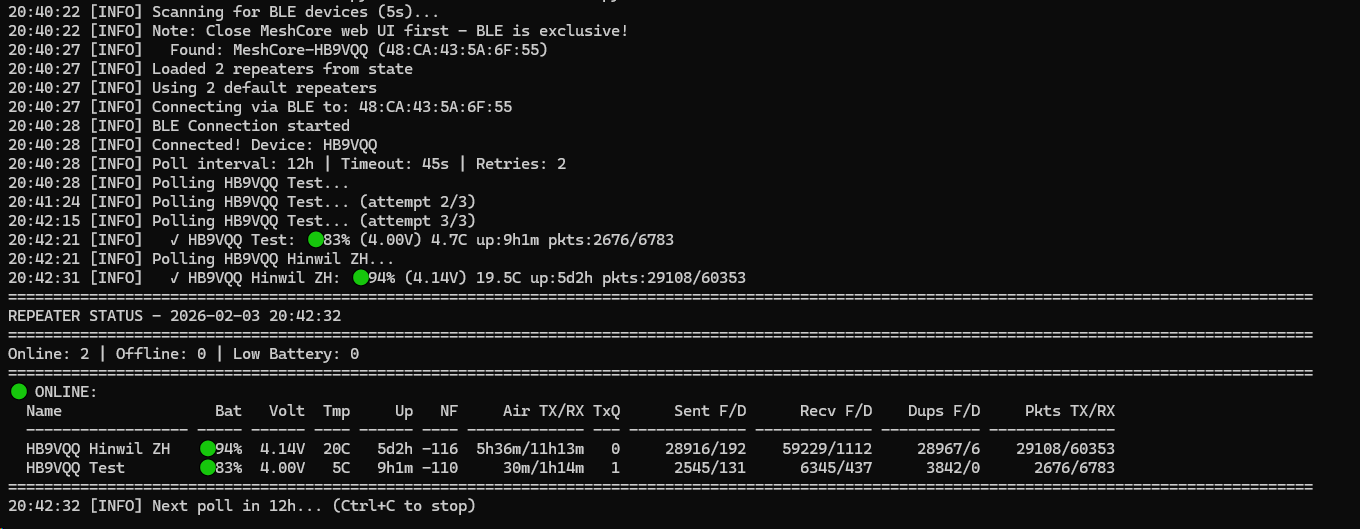Click the Ctrl+C to stop hint text
The image size is (1360, 529).
(x=404, y=506)
